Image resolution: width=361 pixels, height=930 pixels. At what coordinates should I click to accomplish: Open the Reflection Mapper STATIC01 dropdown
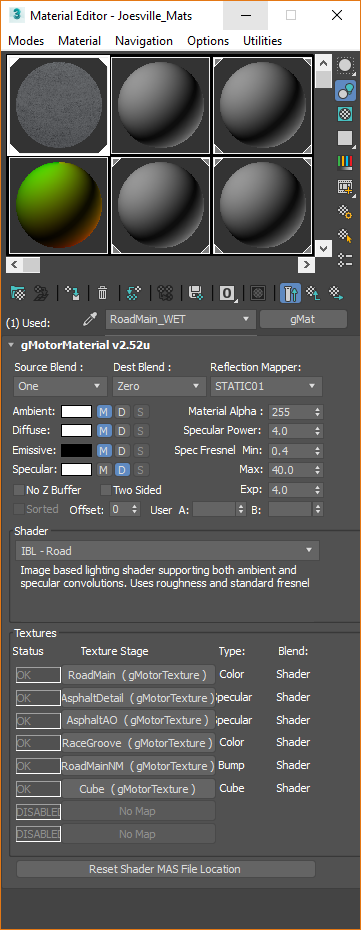click(x=266, y=386)
